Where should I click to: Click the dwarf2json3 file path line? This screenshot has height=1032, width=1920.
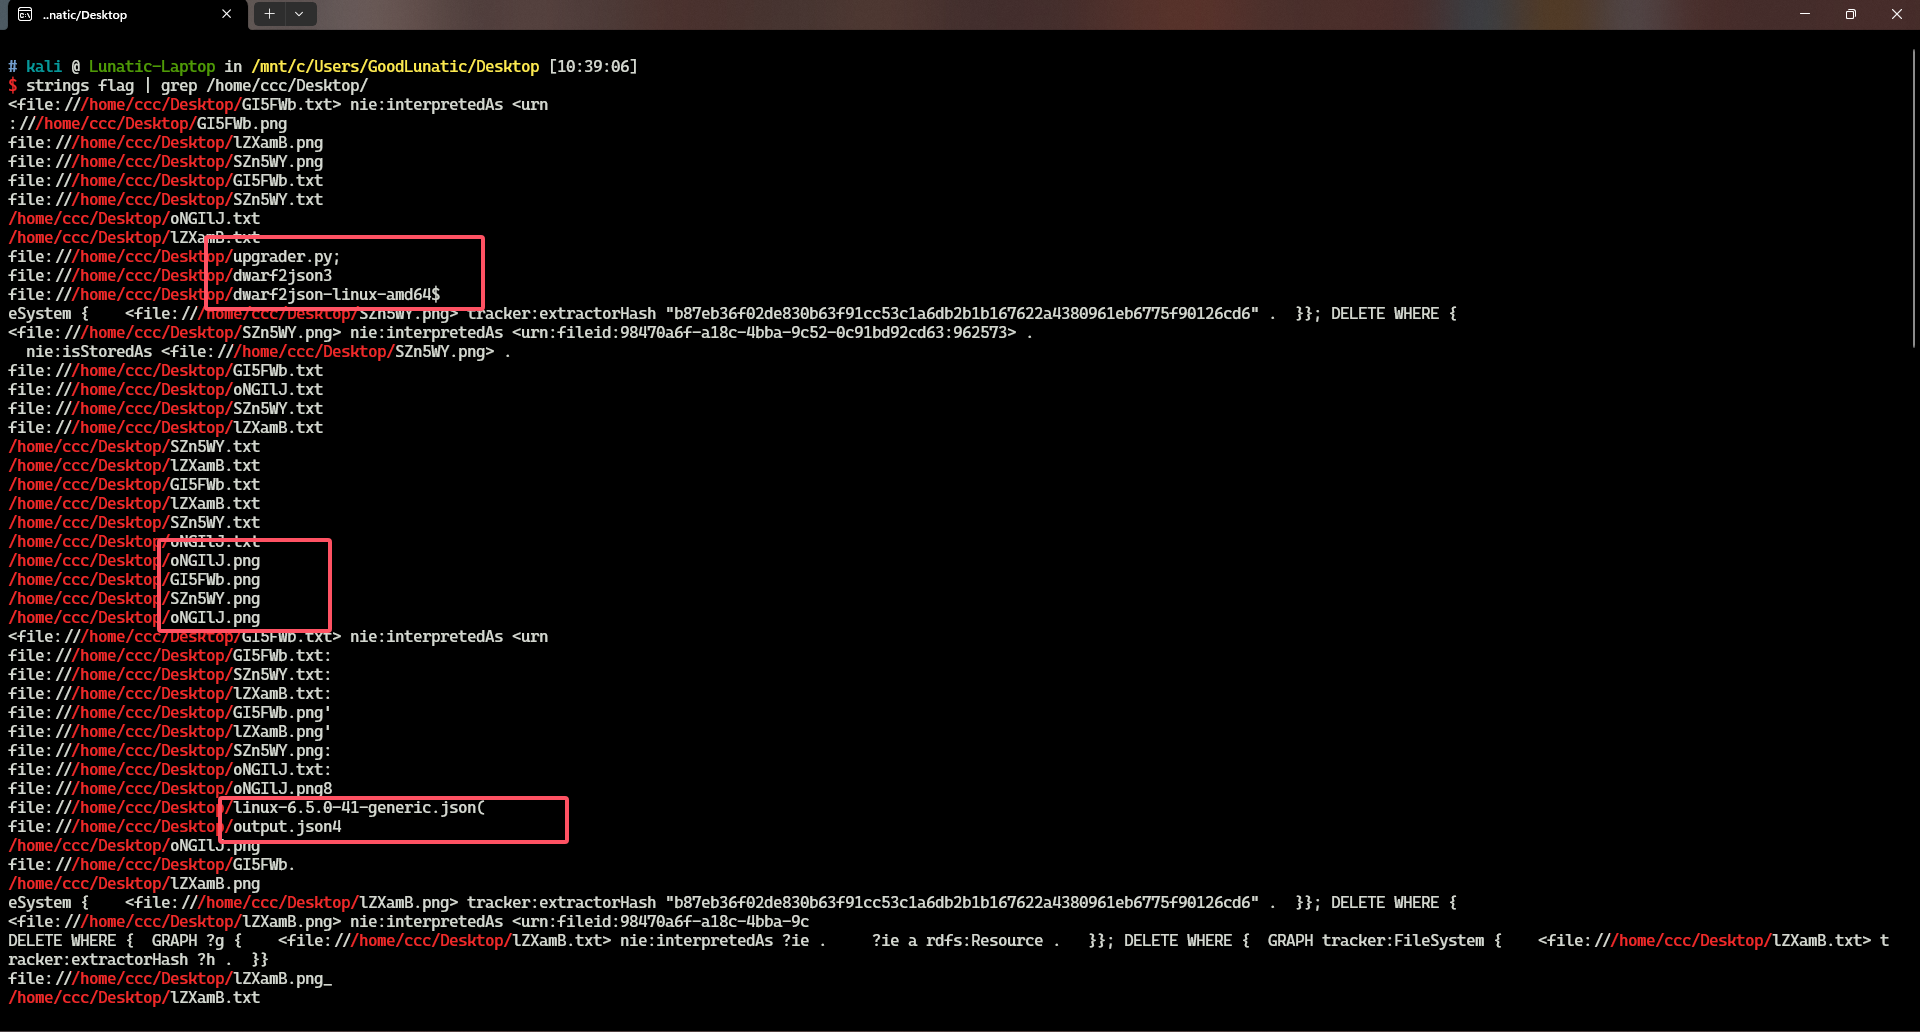[282, 276]
